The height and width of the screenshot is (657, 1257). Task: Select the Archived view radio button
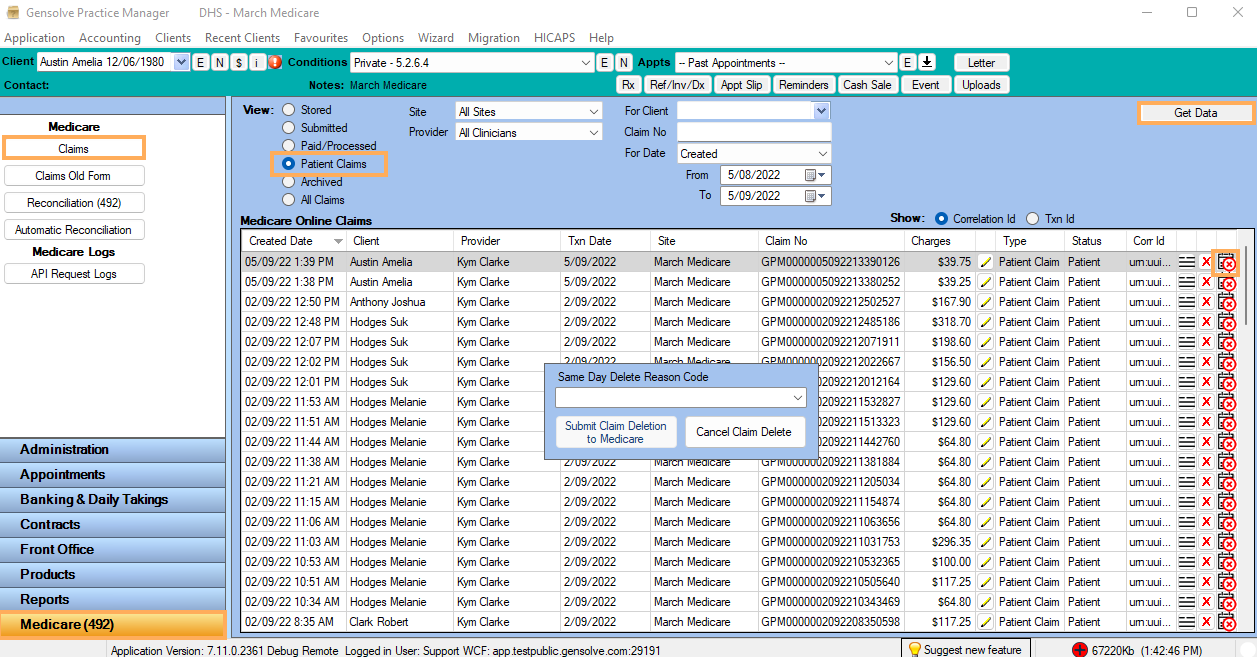(289, 182)
